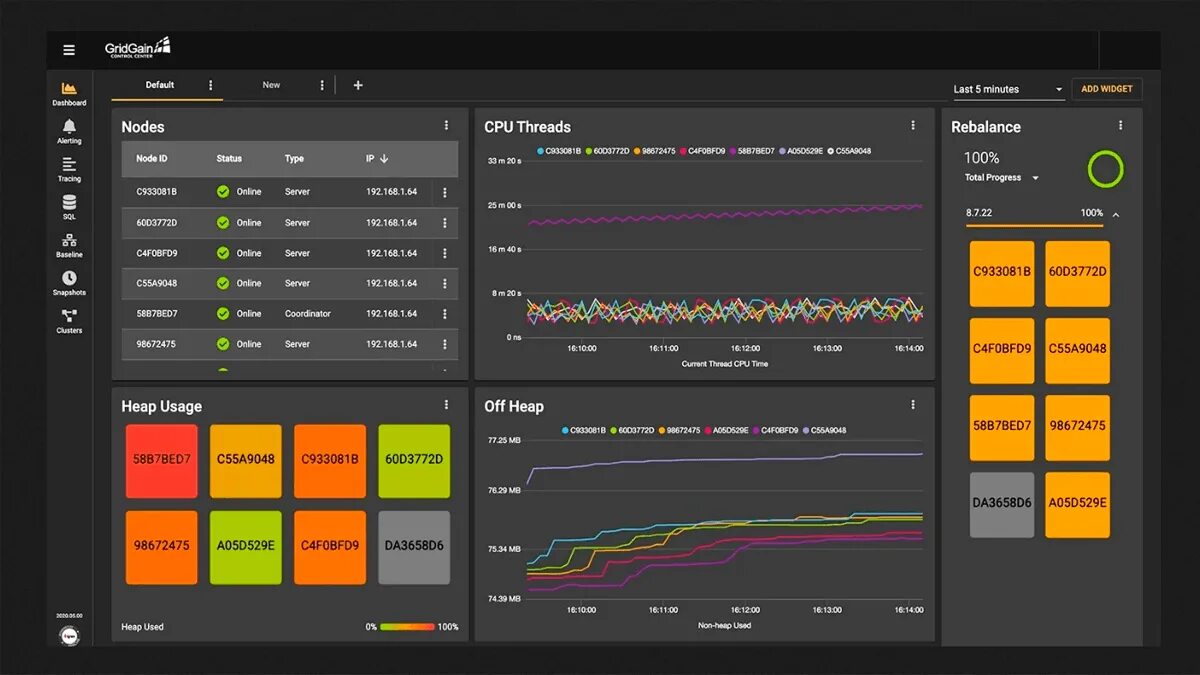Open the hamburger navigation menu
The height and width of the screenshot is (675, 1200).
coord(69,50)
